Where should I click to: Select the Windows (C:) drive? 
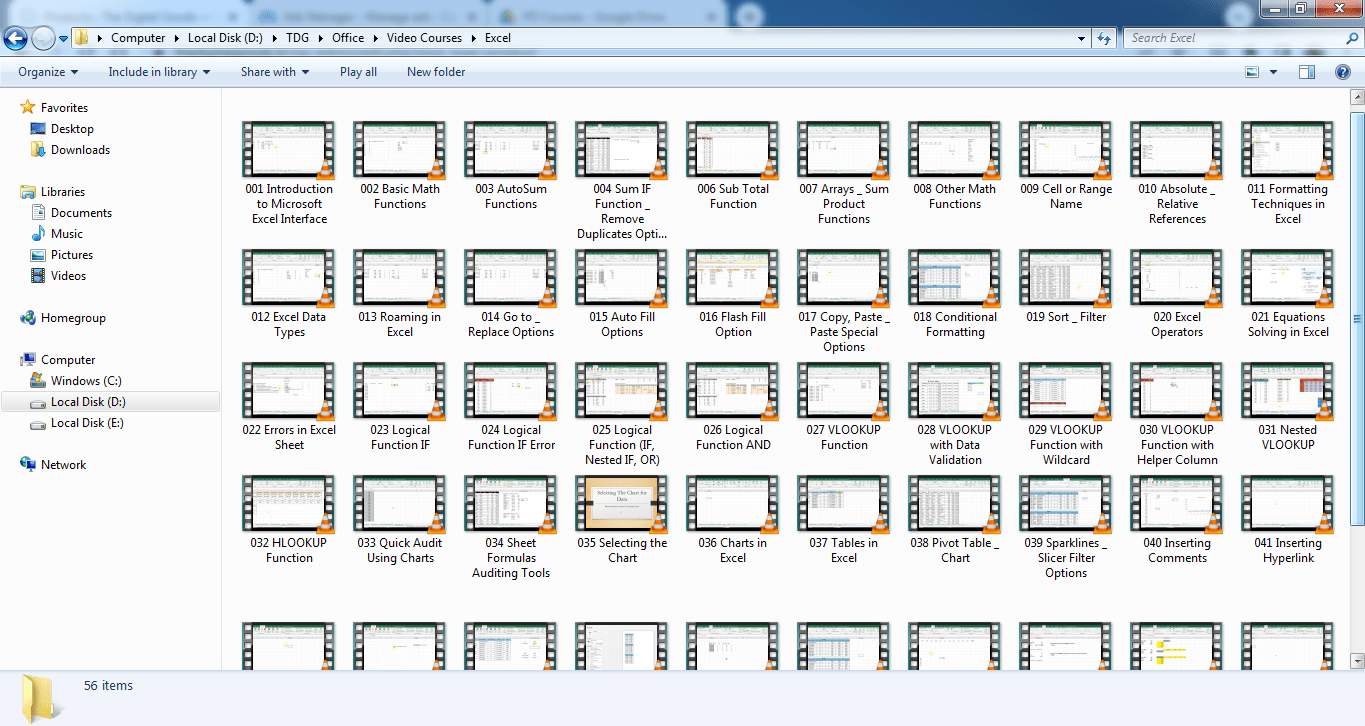(x=88, y=381)
